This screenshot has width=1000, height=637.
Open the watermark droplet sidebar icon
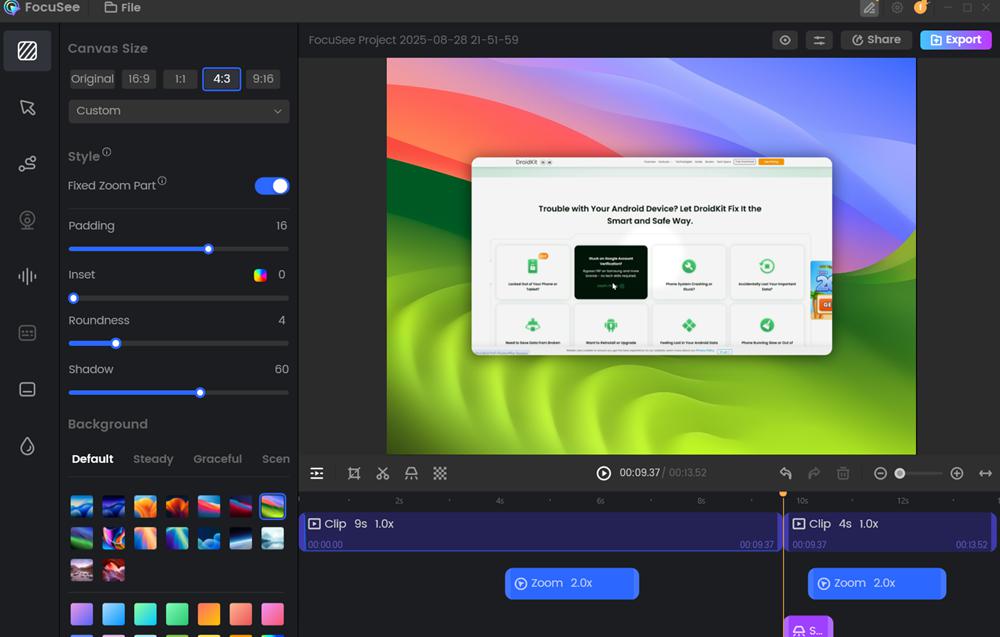click(27, 446)
